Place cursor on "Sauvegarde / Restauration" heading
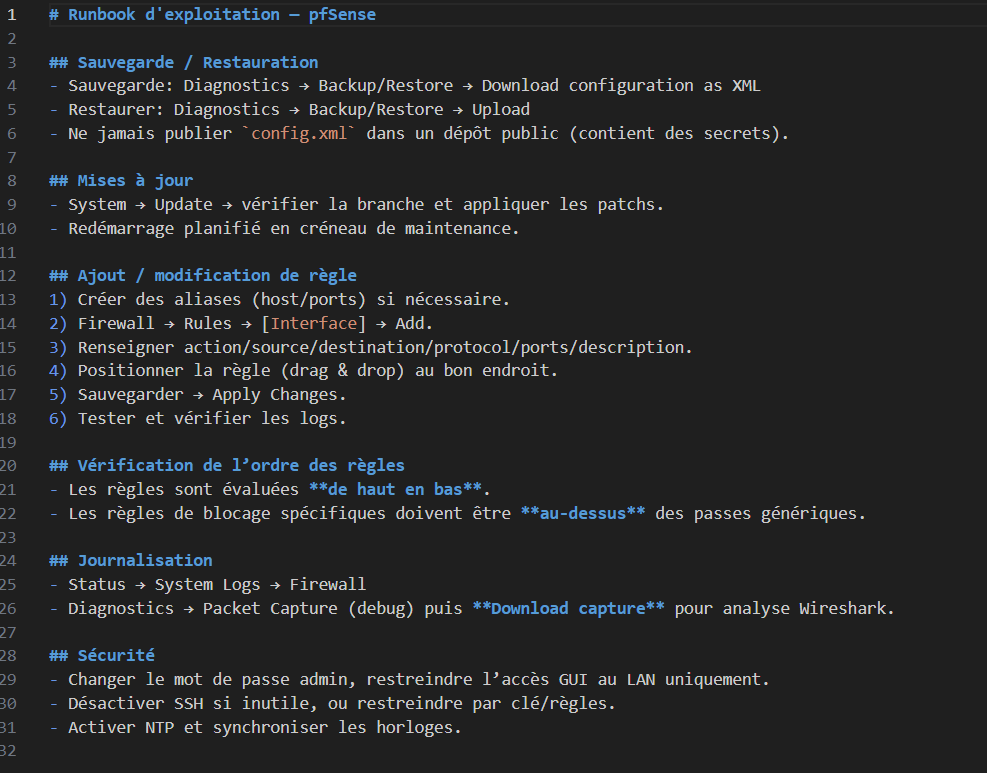987x773 pixels. coord(197,62)
